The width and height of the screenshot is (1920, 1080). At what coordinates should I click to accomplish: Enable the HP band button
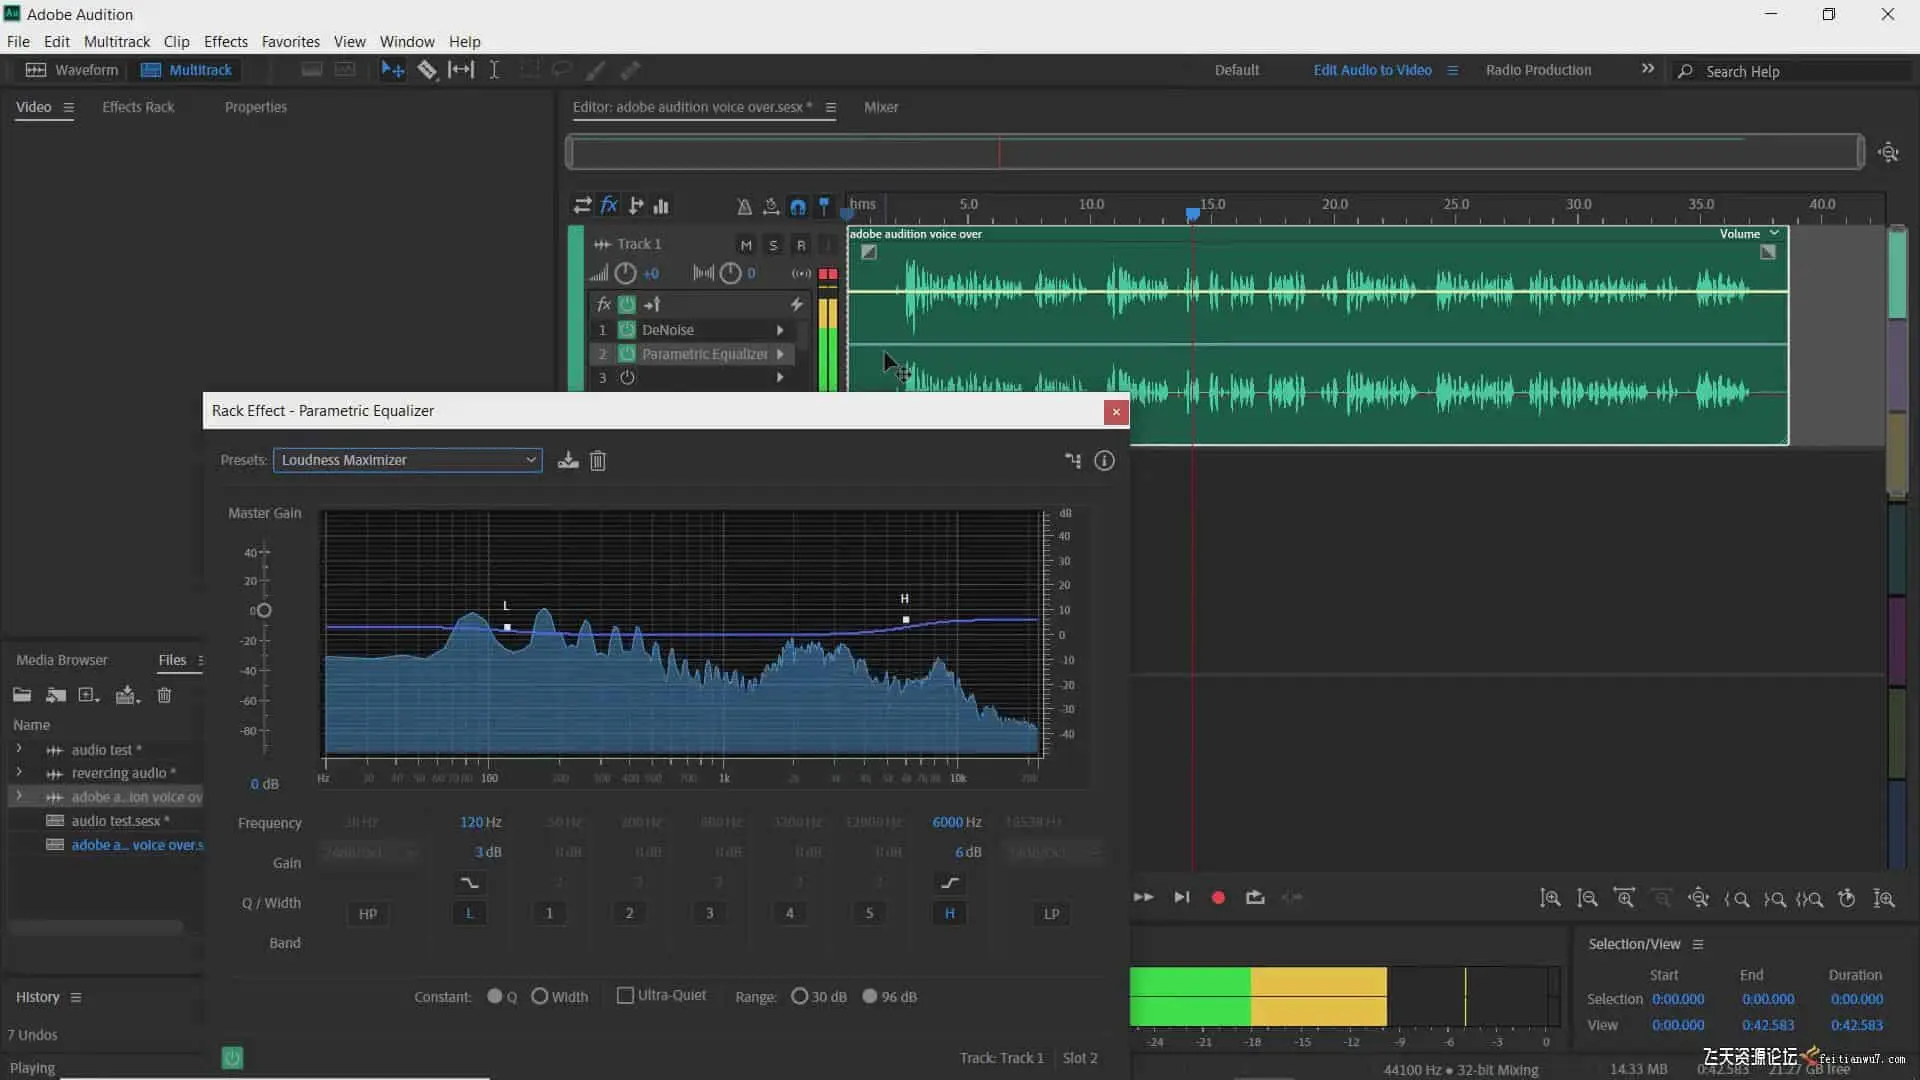coord(367,913)
